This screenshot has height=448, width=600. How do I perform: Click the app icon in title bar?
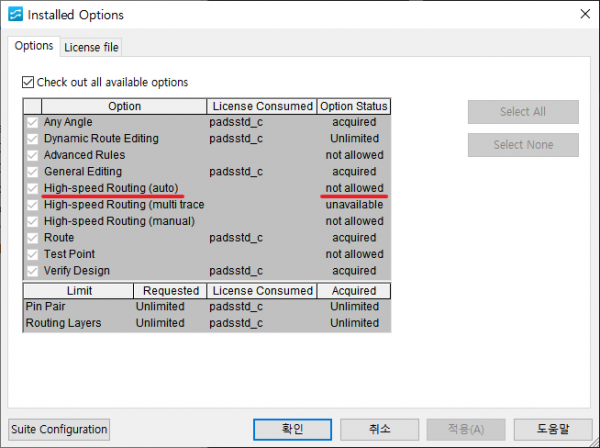tap(13, 15)
